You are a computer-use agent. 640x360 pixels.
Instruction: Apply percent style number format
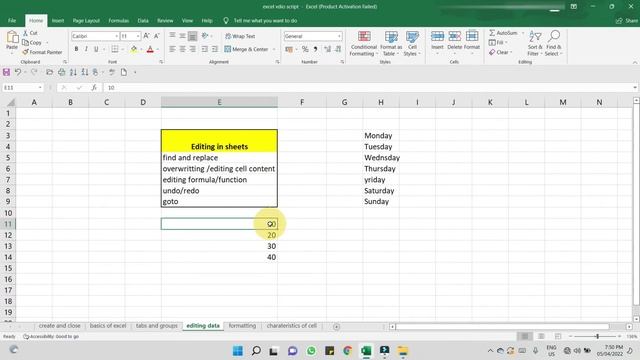305,49
